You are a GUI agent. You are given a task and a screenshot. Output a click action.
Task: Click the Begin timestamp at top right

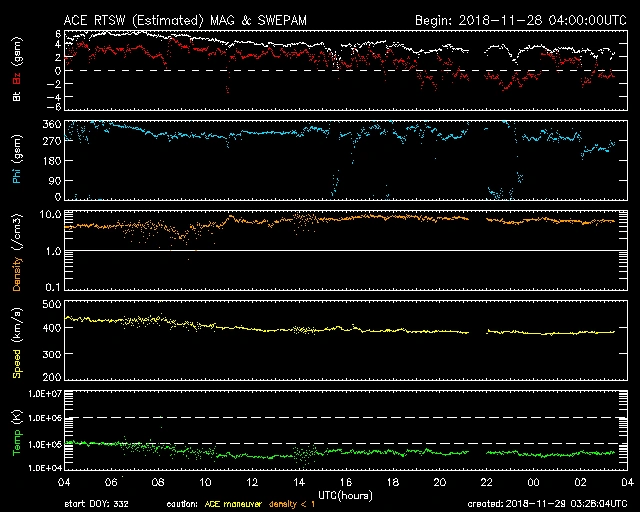519,20
